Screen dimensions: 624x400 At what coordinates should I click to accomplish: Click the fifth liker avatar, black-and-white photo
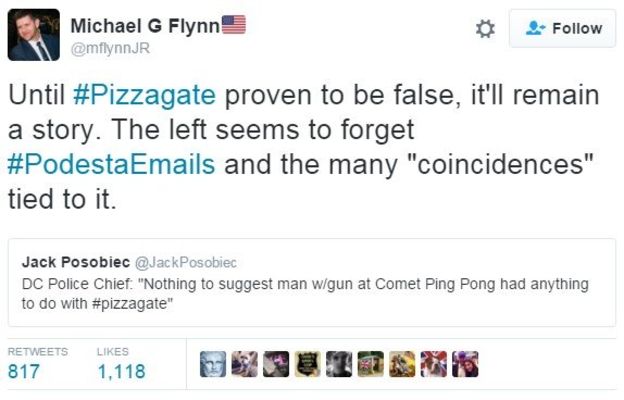337,365
